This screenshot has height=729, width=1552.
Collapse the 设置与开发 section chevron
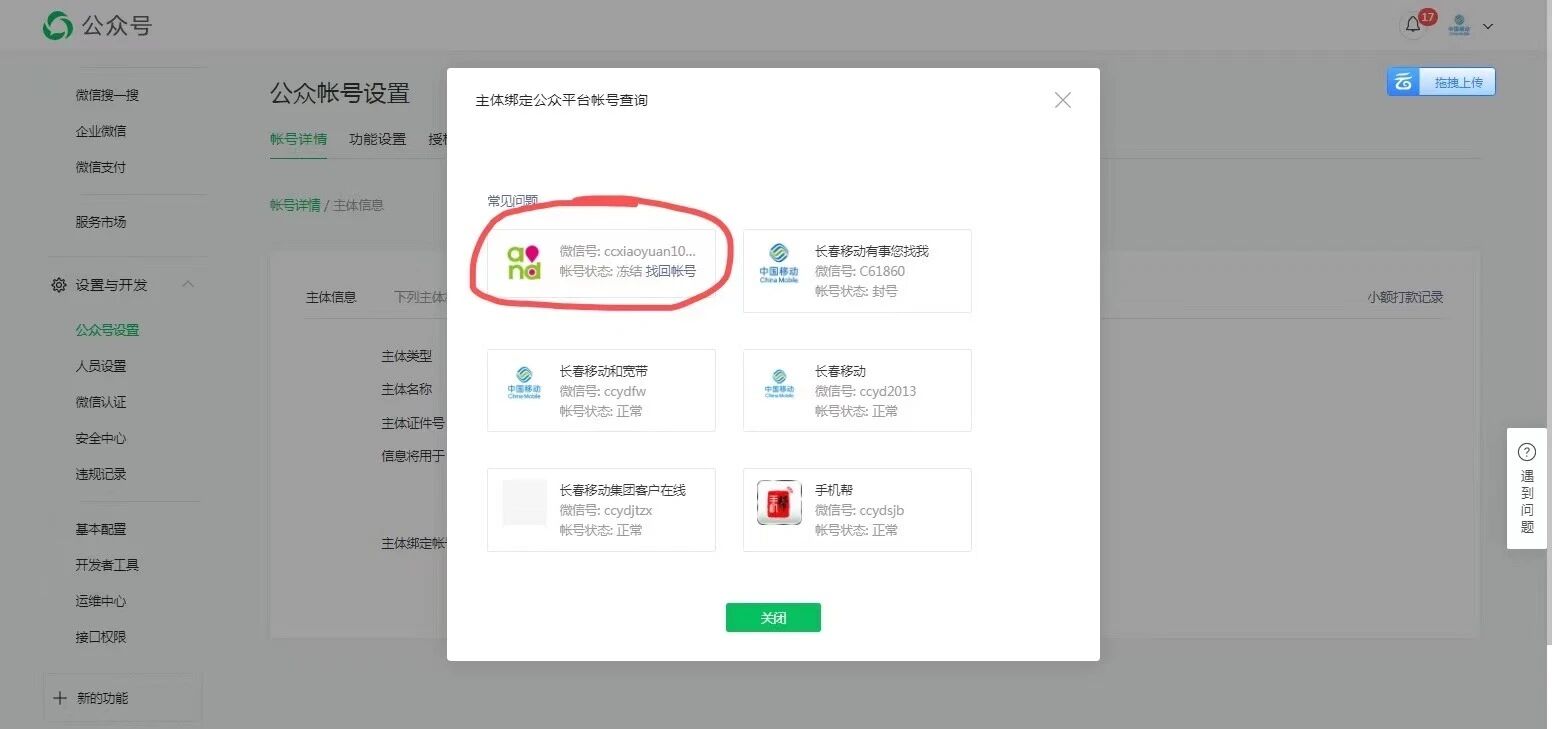(187, 285)
